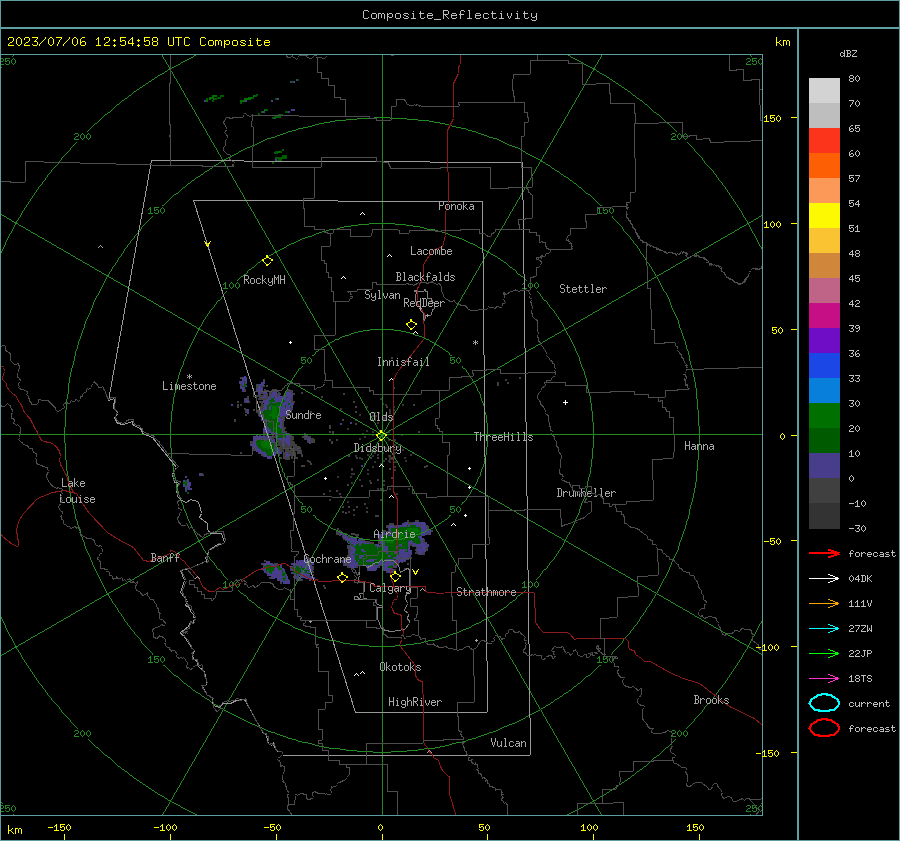Click the asterisk marker above Limestone

point(189,377)
